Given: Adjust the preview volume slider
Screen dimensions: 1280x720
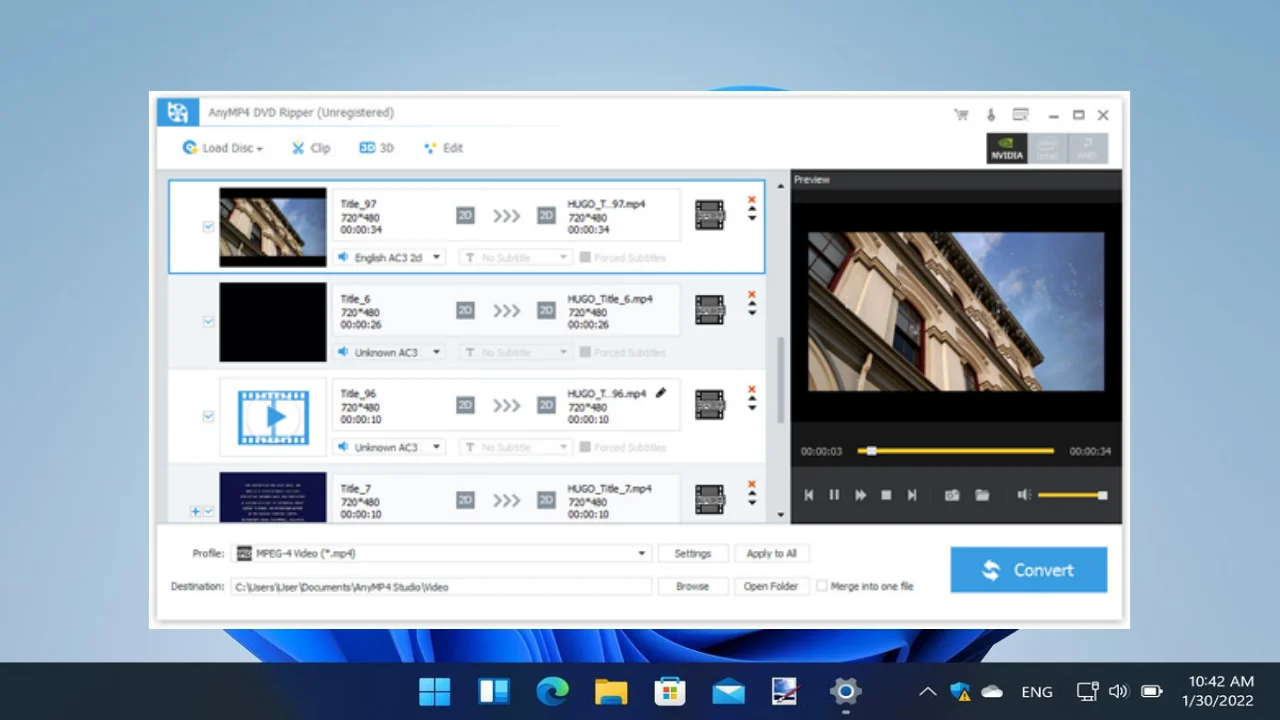Looking at the screenshot, I should pyautogui.click(x=1072, y=495).
